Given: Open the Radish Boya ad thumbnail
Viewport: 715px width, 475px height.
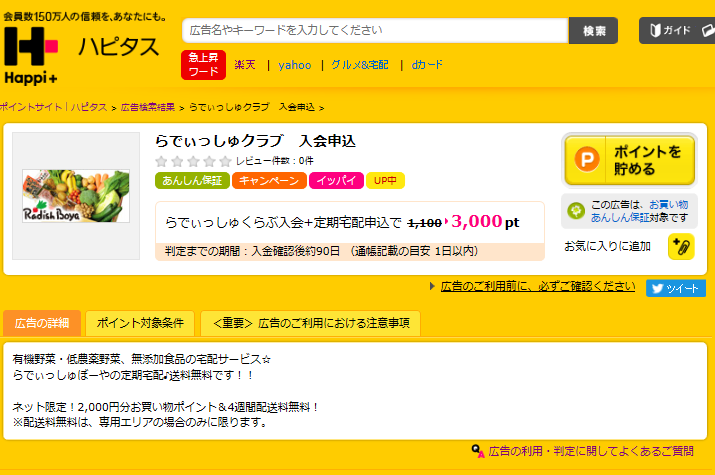Looking at the screenshot, I should pos(76,196).
